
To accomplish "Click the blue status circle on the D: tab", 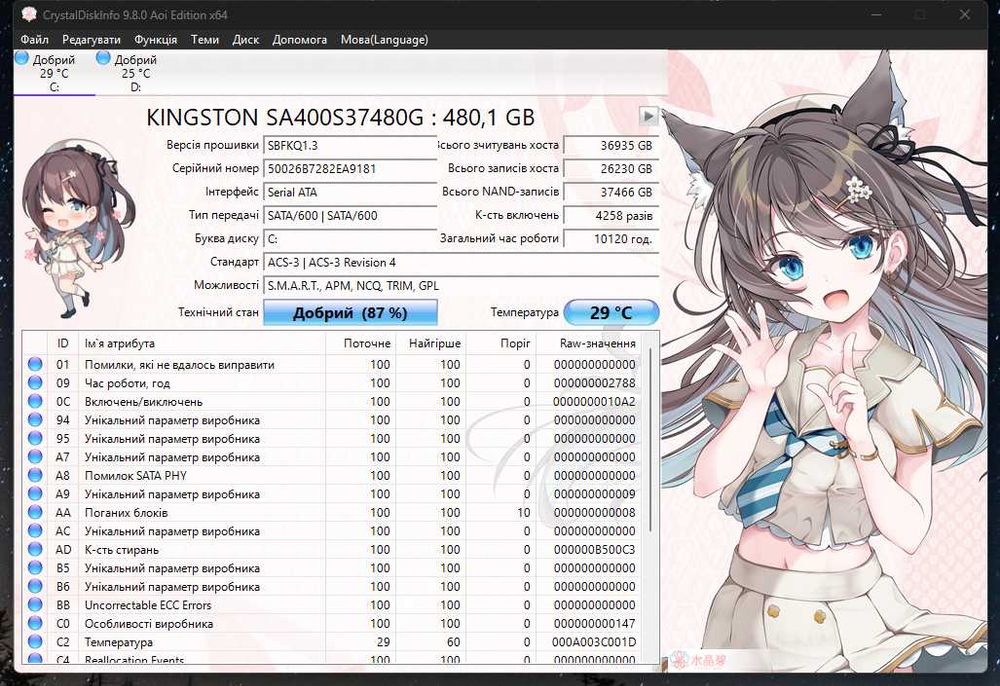I will 103,58.
